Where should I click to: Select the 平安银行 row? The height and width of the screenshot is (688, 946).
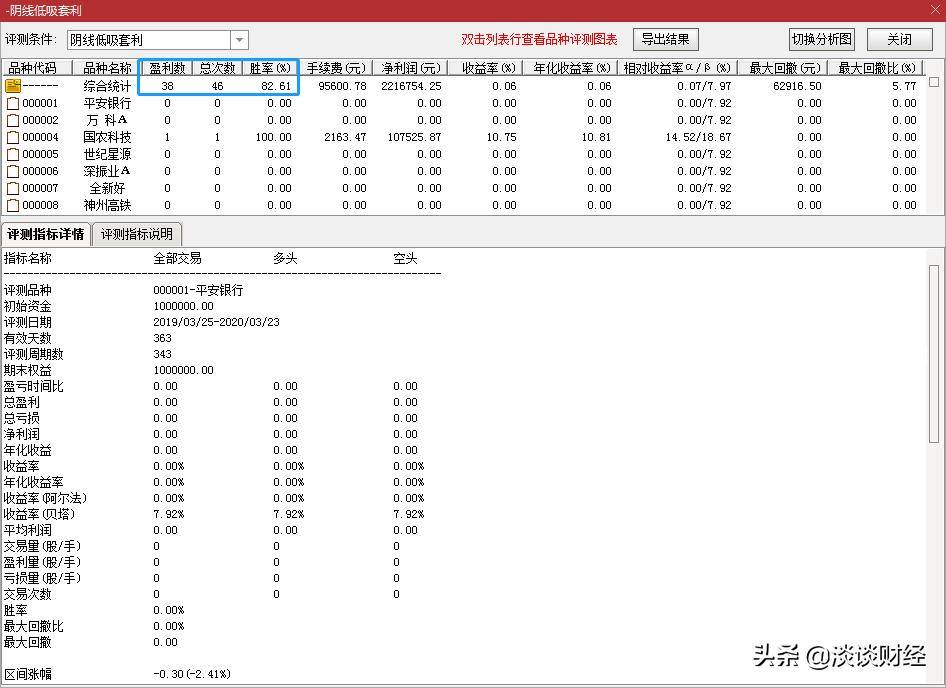point(463,103)
